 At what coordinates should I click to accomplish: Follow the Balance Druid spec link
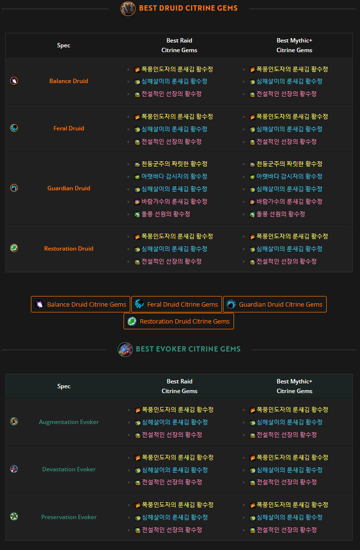(x=69, y=81)
